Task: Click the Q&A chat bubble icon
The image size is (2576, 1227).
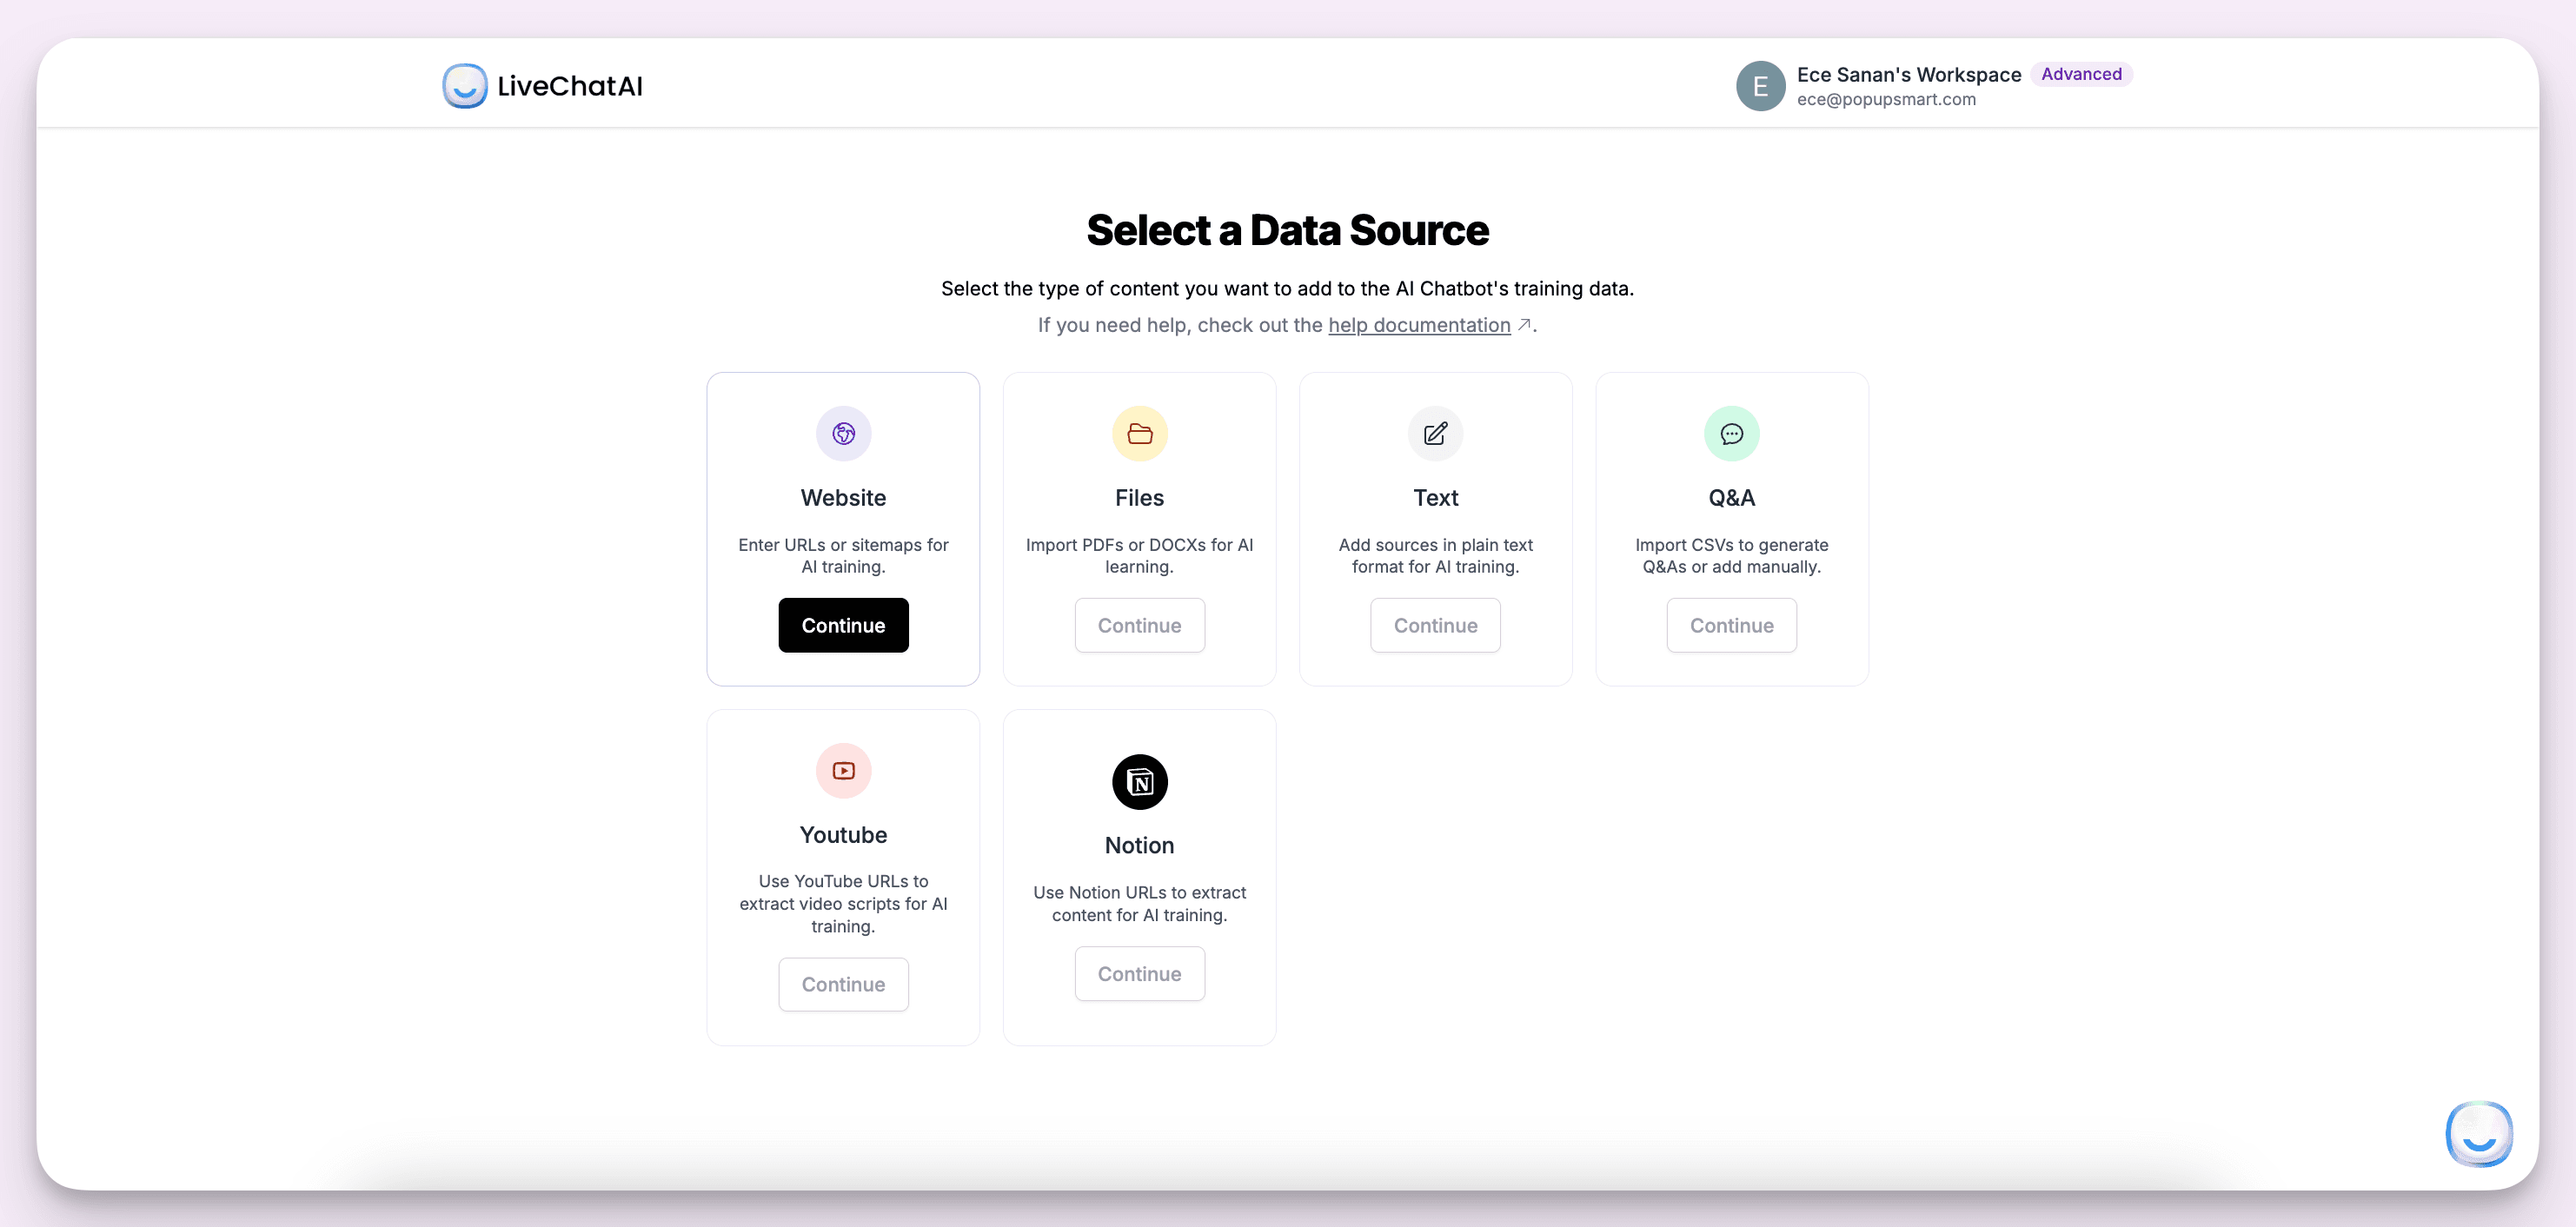Action: coord(1731,433)
